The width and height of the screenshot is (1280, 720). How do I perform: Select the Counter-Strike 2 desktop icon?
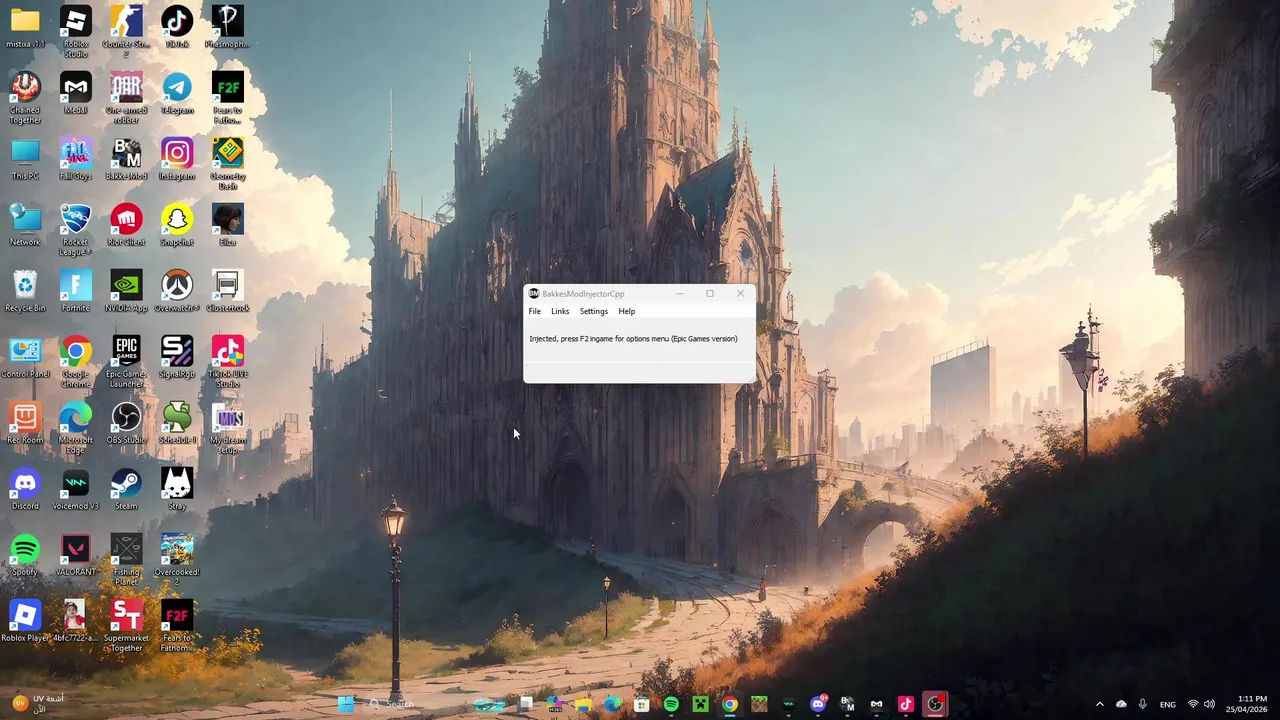pos(126,31)
